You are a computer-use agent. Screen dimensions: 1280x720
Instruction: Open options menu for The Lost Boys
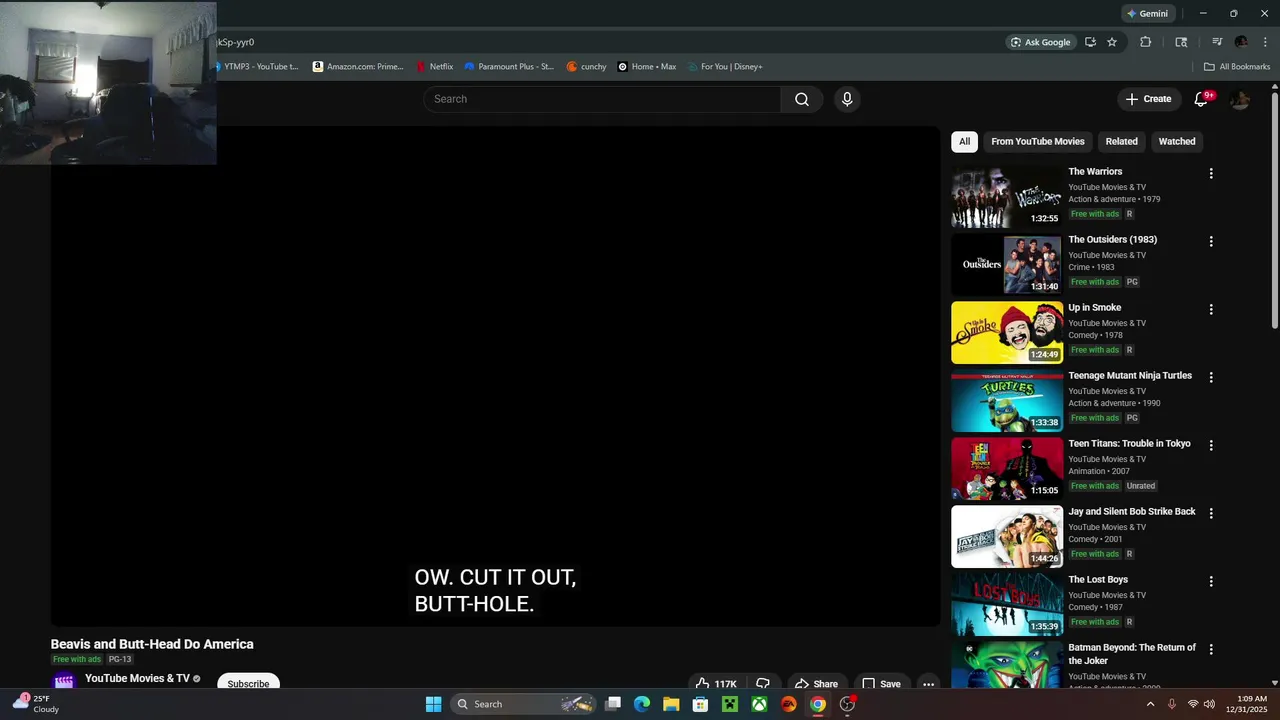(1211, 581)
